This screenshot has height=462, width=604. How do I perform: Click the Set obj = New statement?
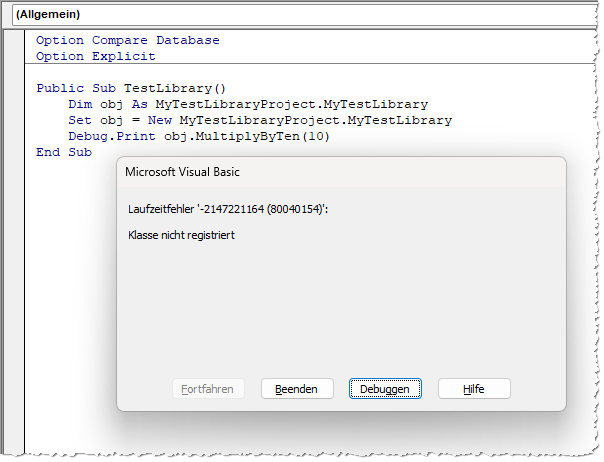(x=259, y=120)
